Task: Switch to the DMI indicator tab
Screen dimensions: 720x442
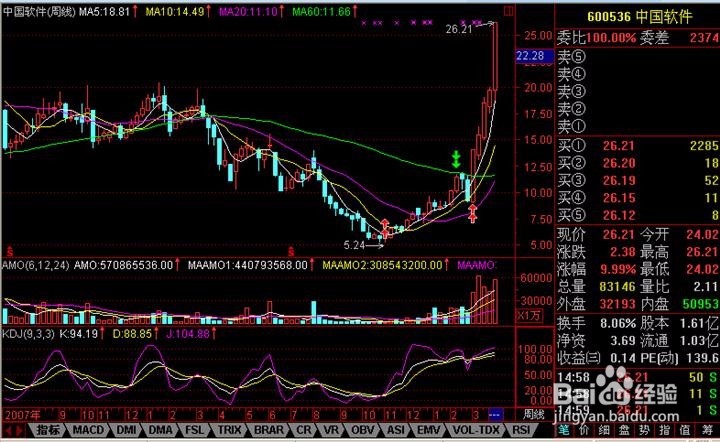Action: point(126,430)
